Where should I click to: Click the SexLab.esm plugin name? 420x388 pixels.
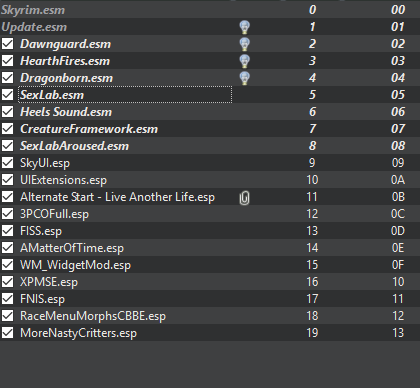52,95
